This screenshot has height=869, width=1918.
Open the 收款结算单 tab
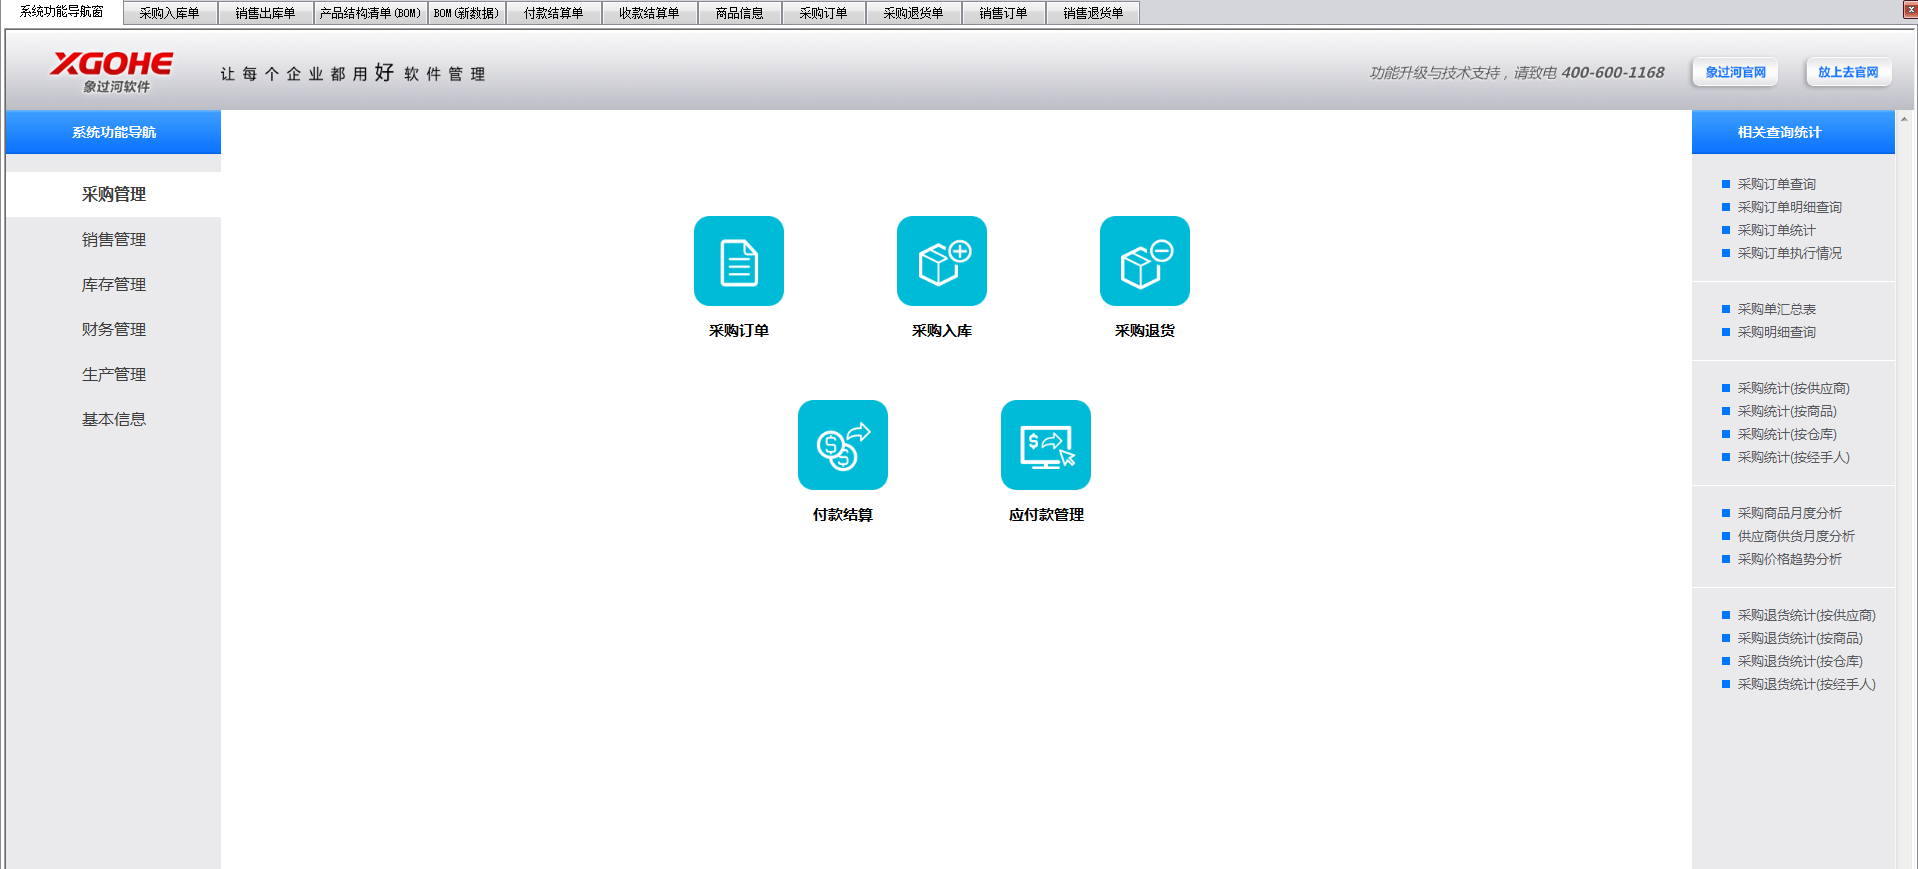coord(648,13)
